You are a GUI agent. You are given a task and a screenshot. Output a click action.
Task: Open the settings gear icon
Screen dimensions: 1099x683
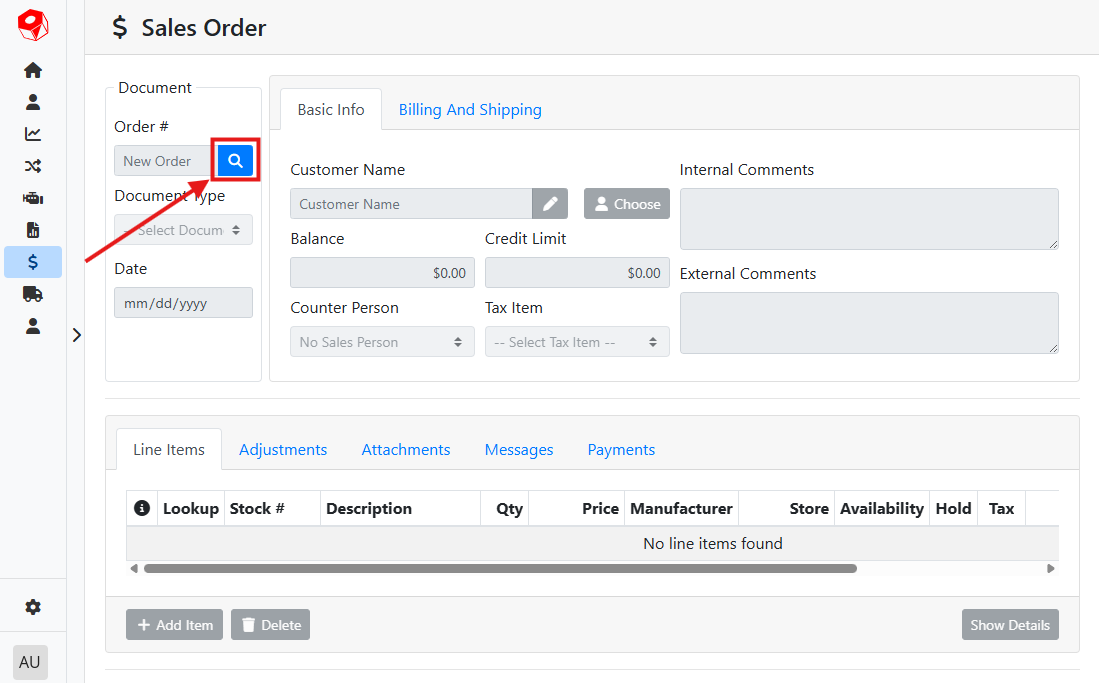tap(33, 607)
